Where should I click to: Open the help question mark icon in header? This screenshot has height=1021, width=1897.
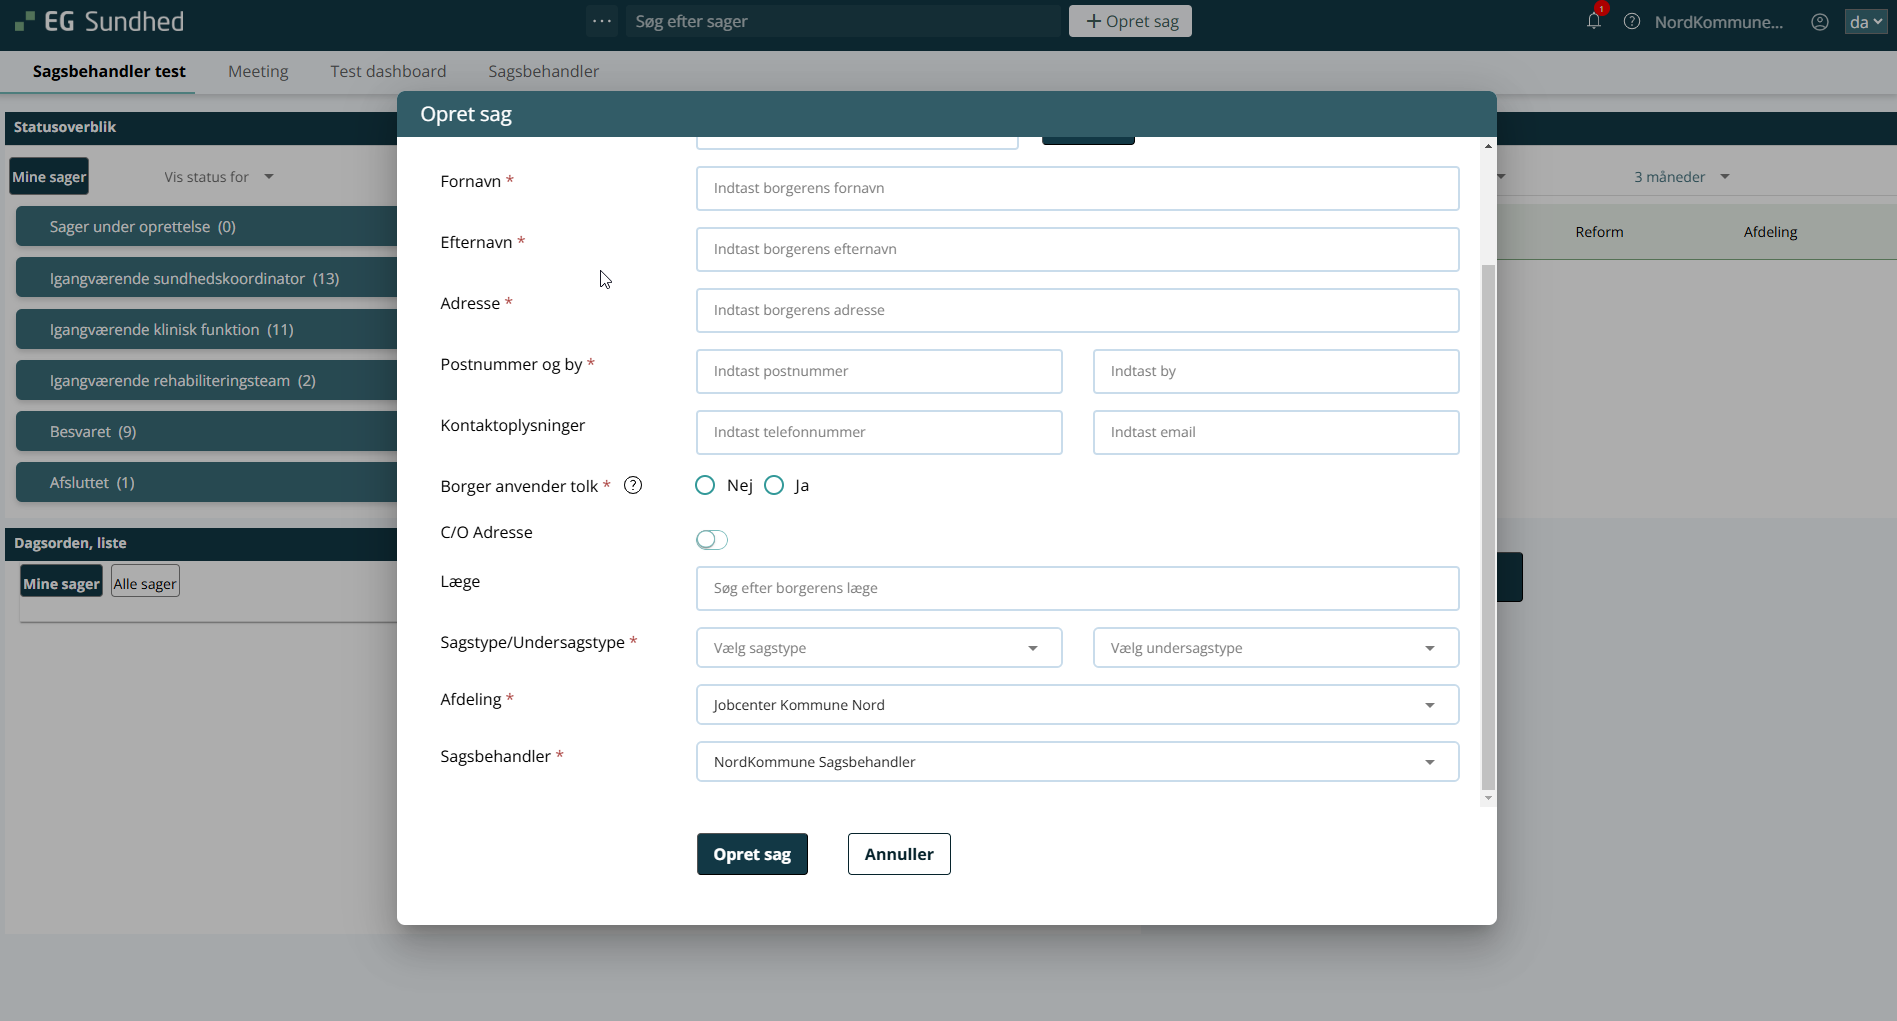pos(1631,21)
